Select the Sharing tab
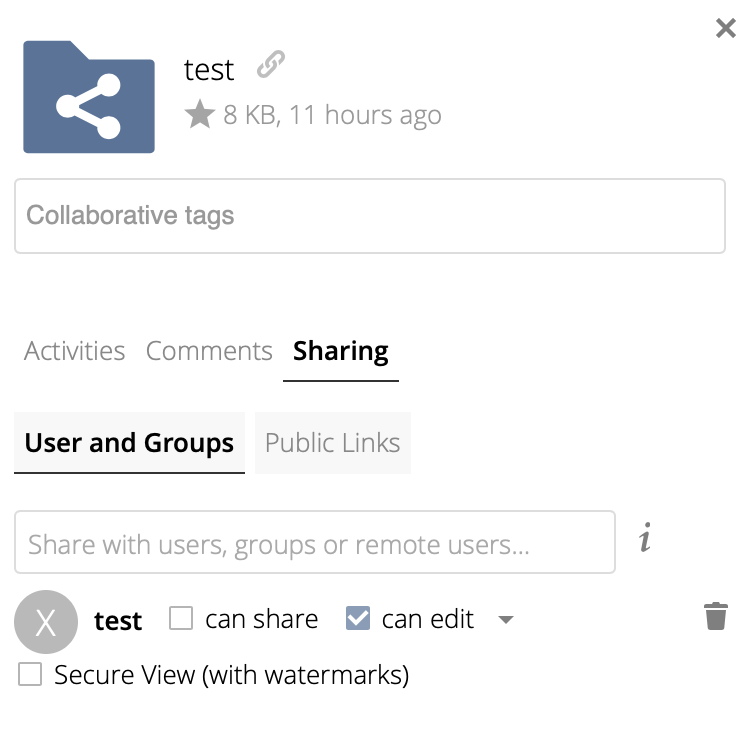Image resolution: width=742 pixels, height=750 pixels. click(341, 351)
